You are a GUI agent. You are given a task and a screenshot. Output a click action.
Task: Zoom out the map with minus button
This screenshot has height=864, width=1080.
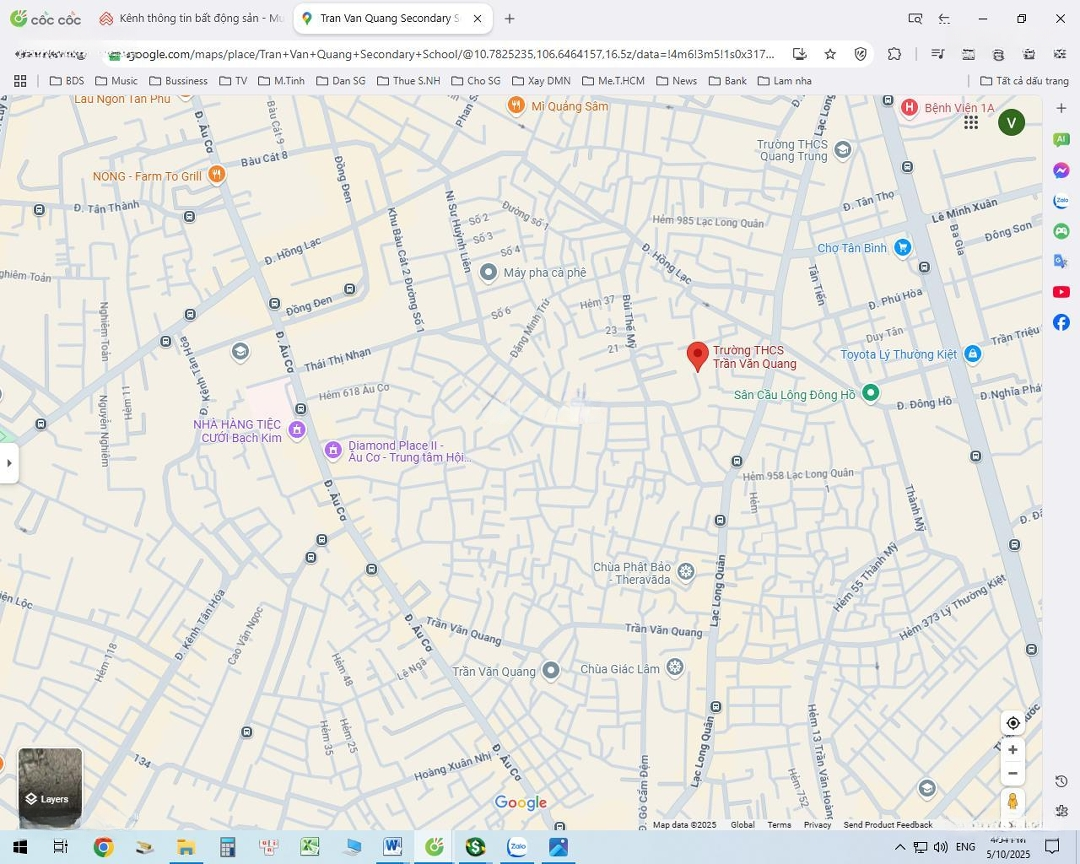click(1012, 773)
